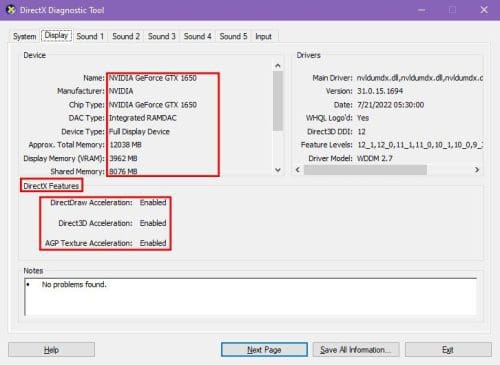This screenshot has width=500, height=365.
Task: Click Device list scroll down arrow
Action: point(278,170)
